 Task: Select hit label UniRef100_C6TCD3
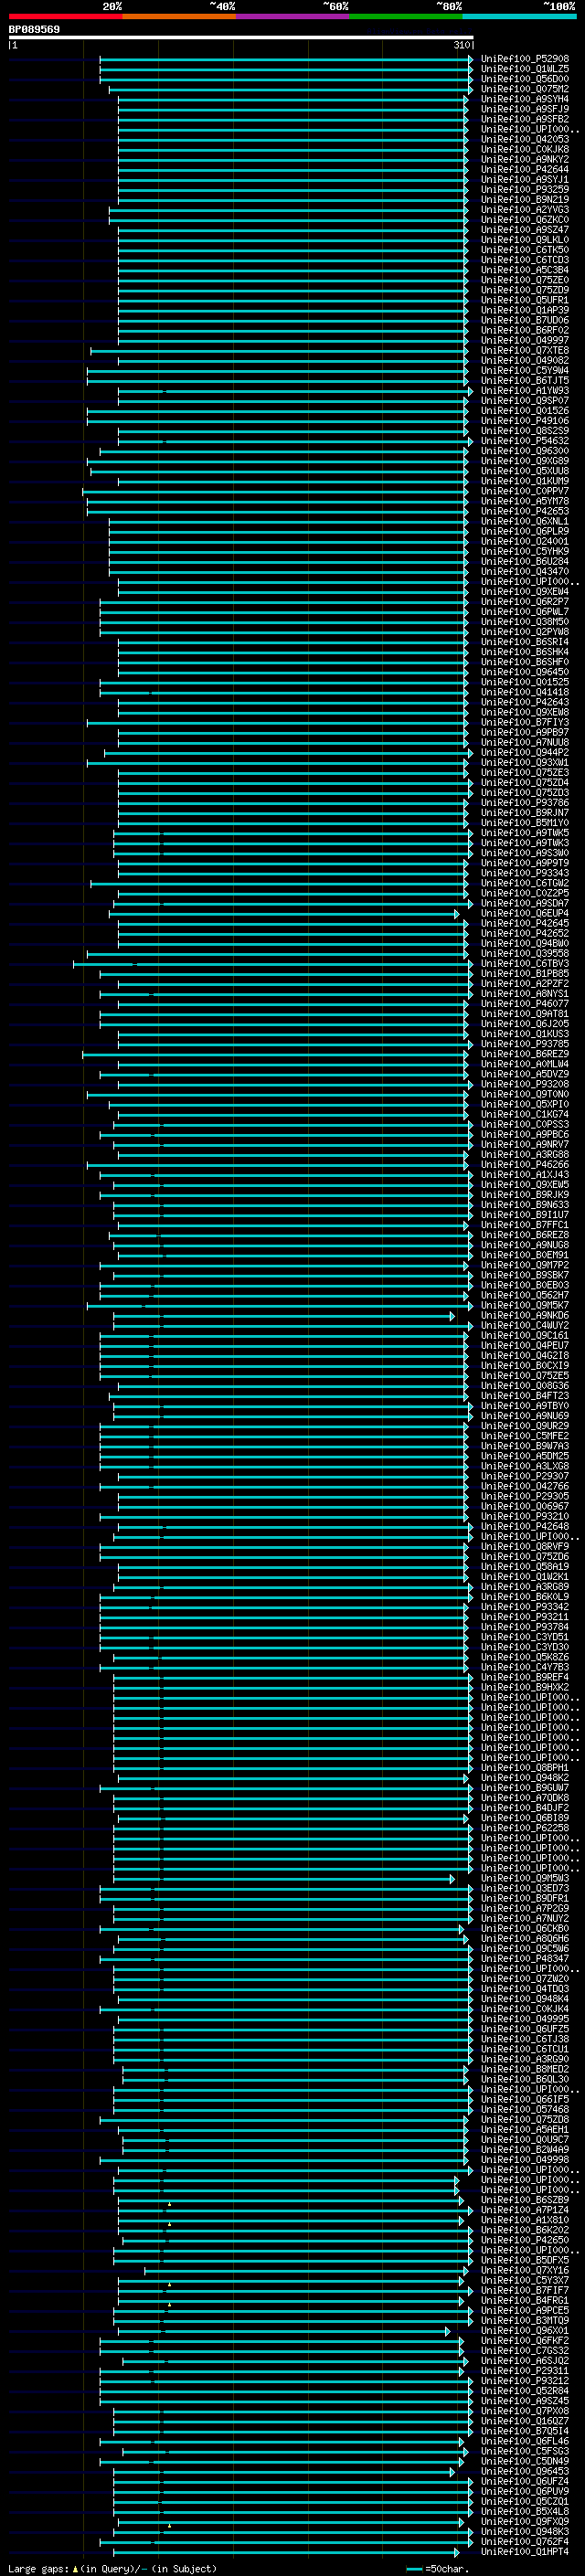tap(525, 260)
